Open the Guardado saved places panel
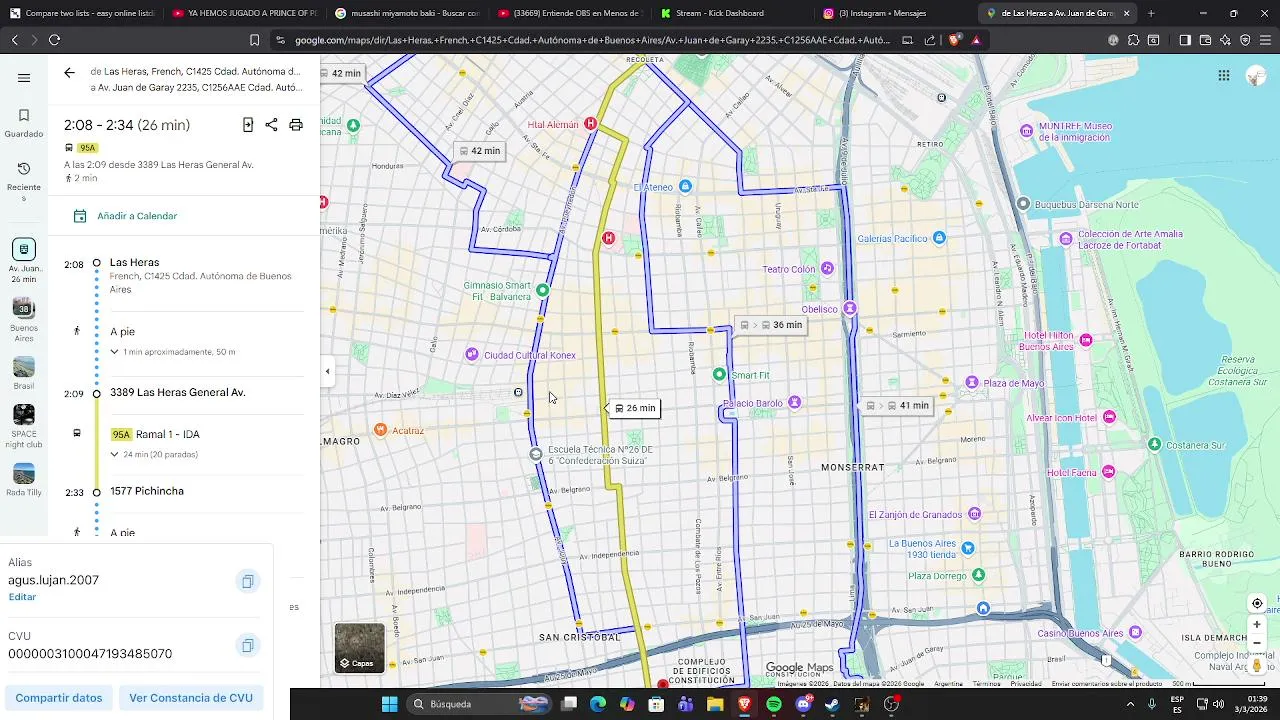The image size is (1280, 720). pyautogui.click(x=24, y=123)
